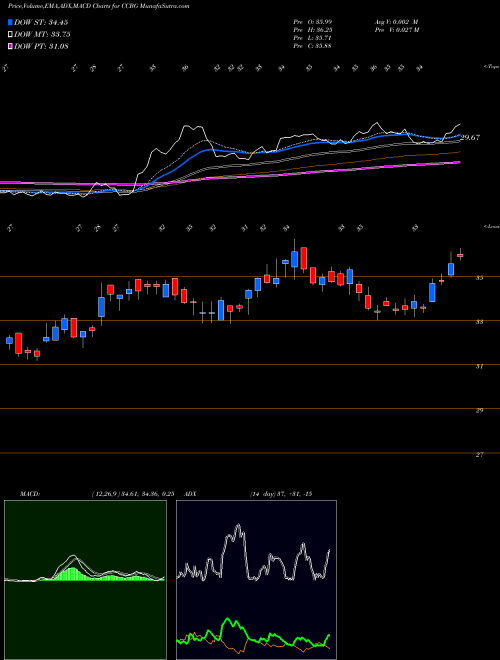Screen dimensions: 500x660
Task: Click the 'Pre H: 36.25' value
Action: pos(313,30)
